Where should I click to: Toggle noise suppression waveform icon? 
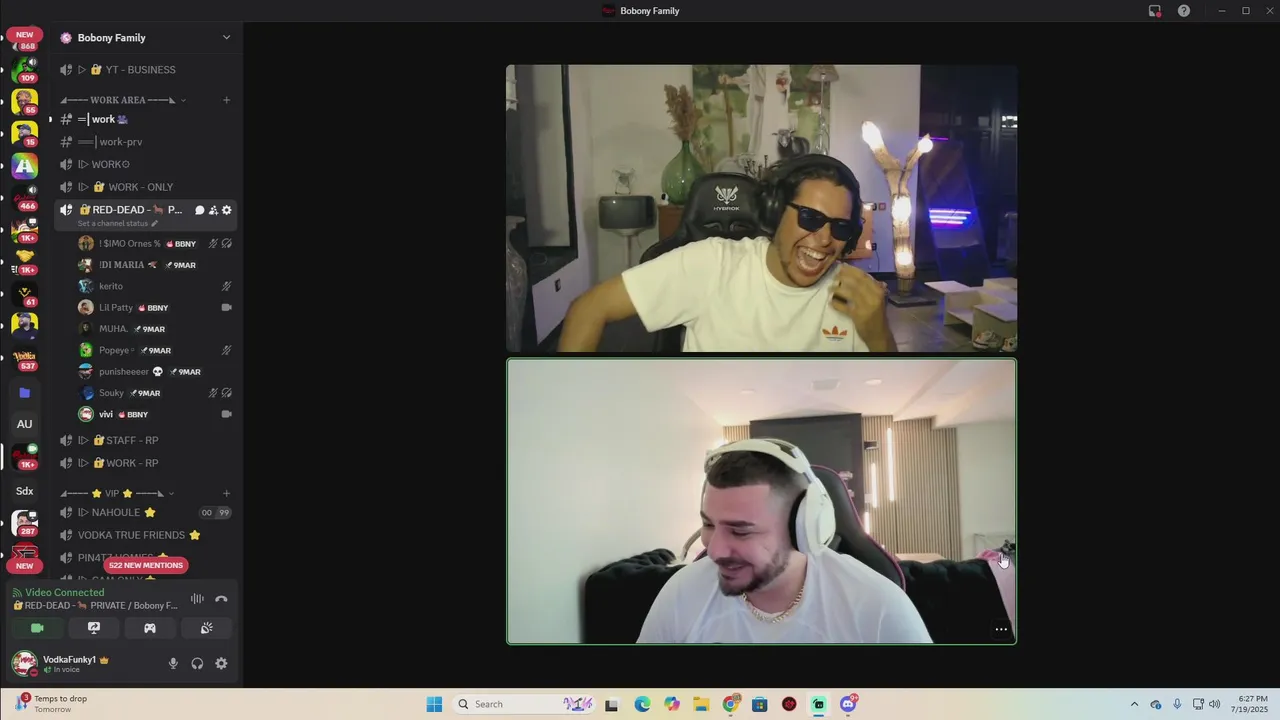click(197, 599)
